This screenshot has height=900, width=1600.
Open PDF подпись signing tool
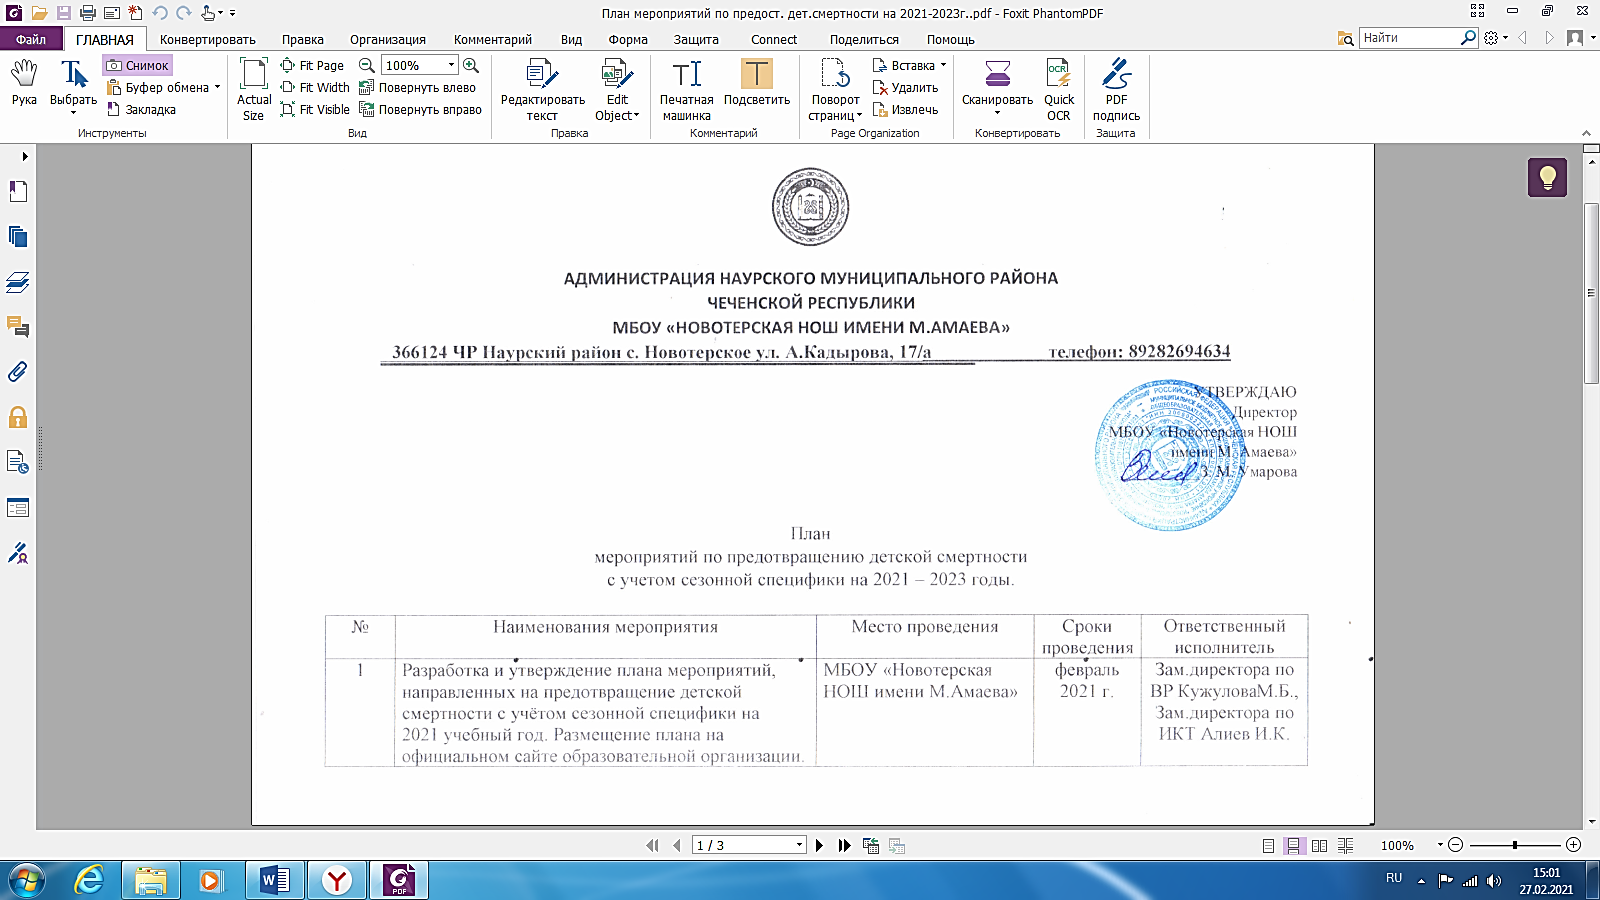1116,90
